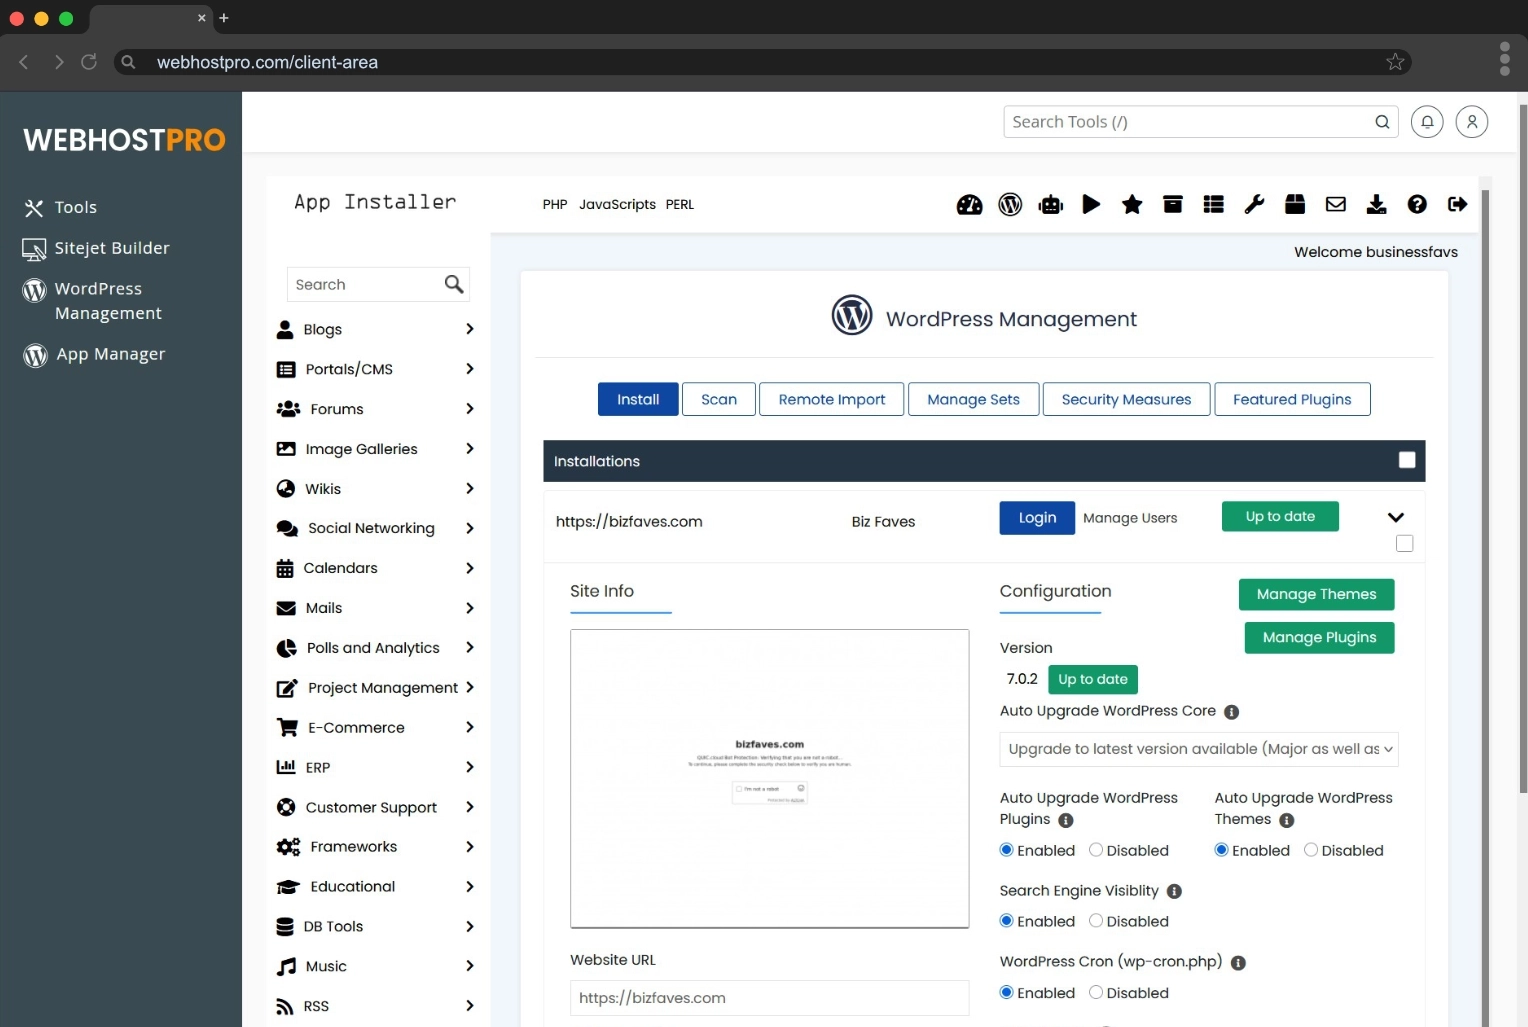The height and width of the screenshot is (1027, 1528).
Task: Click the WordPress logo icon in top toolbar
Action: (1010, 205)
